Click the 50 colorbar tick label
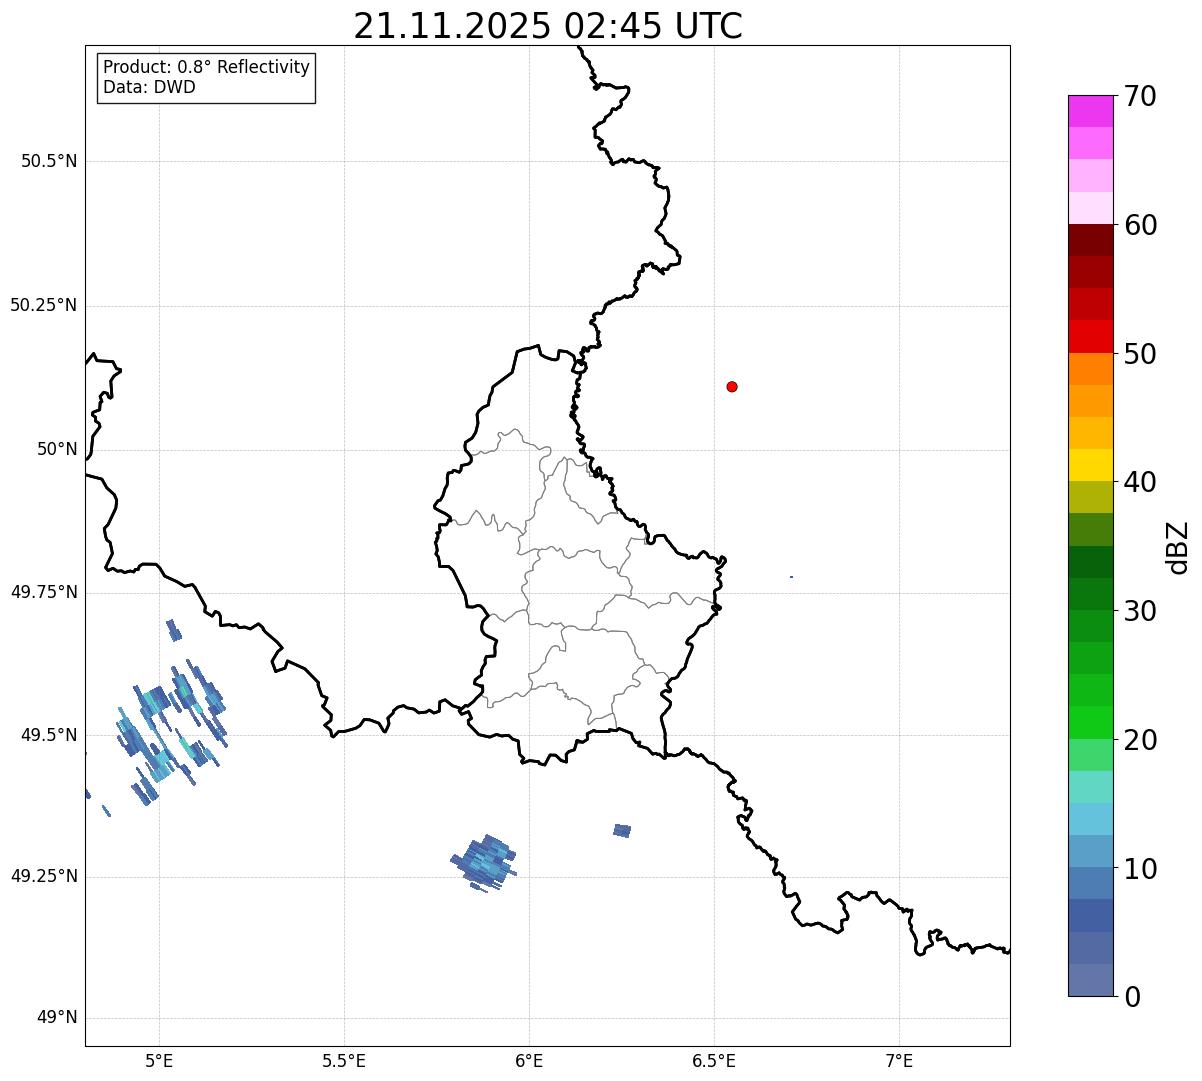The width and height of the screenshot is (1202, 1081). click(x=1140, y=354)
